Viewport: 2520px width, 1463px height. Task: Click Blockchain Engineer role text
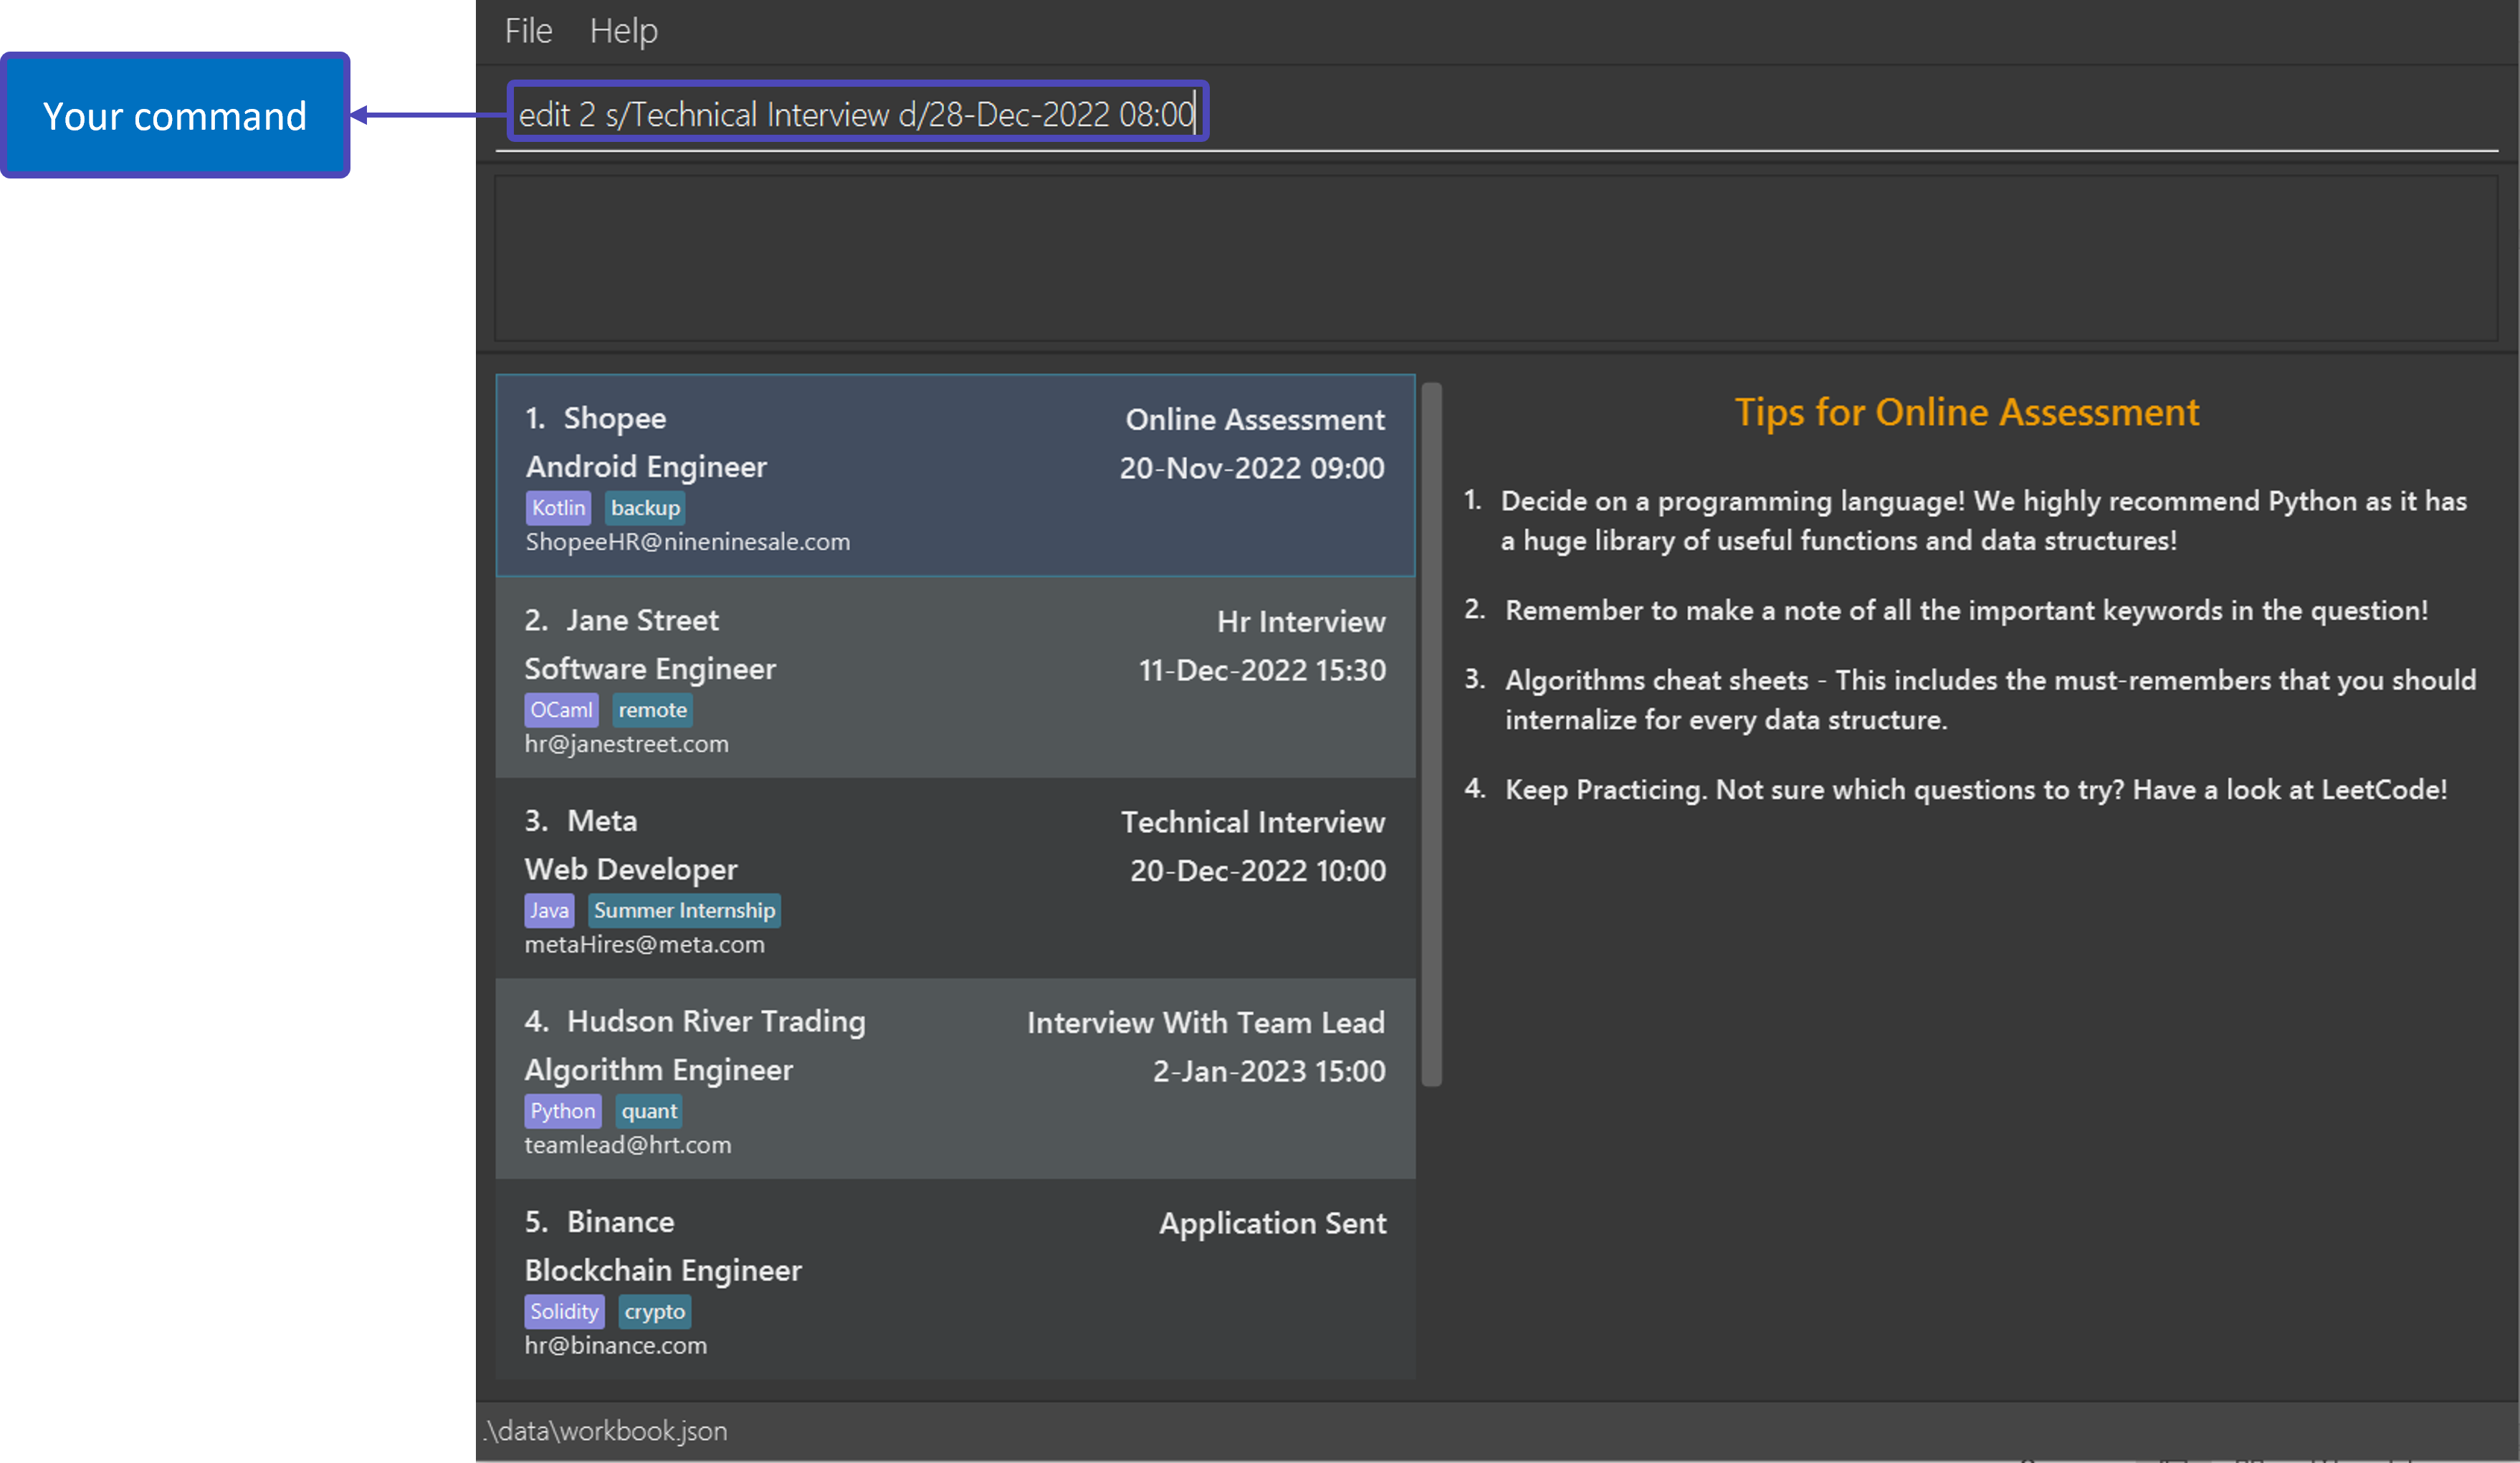[663, 1271]
